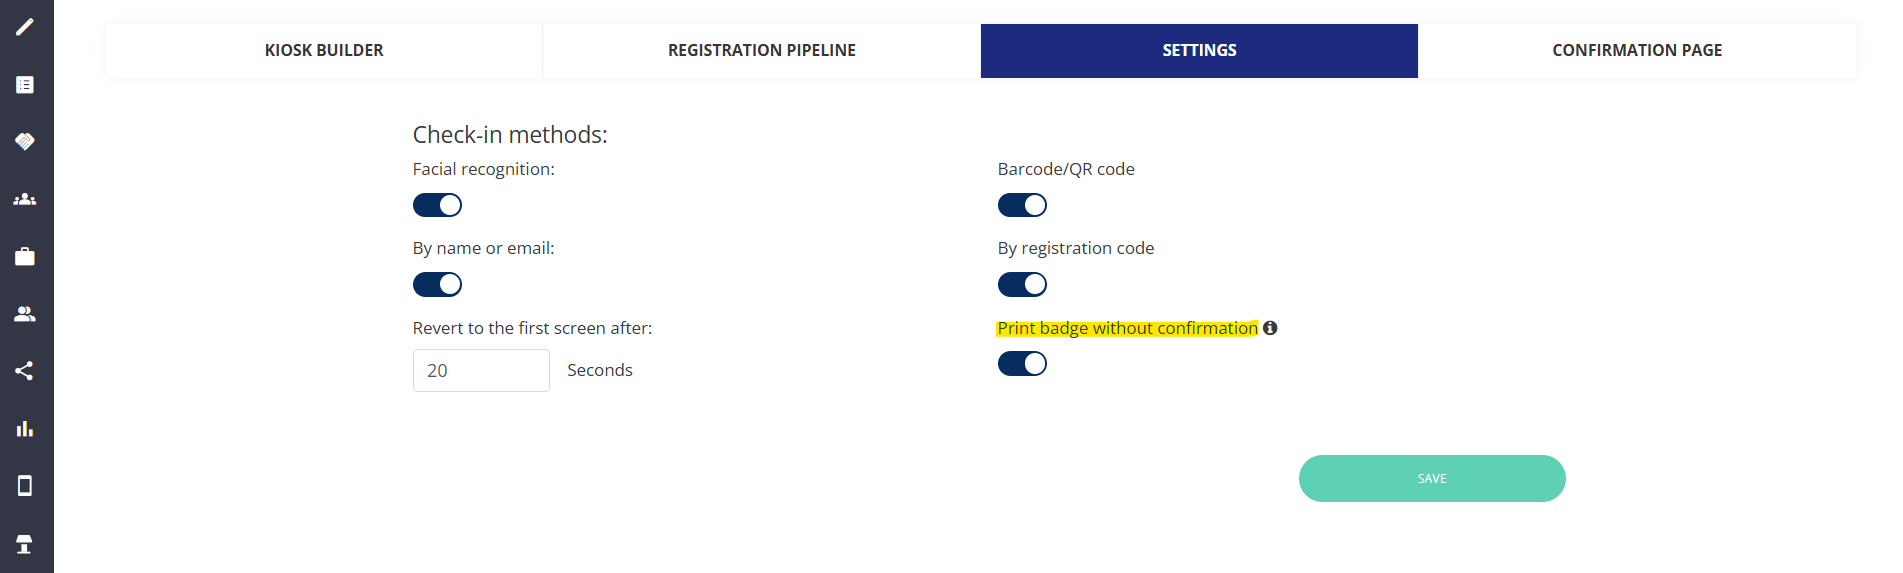The width and height of the screenshot is (1903, 573).
Task: Click the mobile phone icon in sidebar
Action: [25, 486]
